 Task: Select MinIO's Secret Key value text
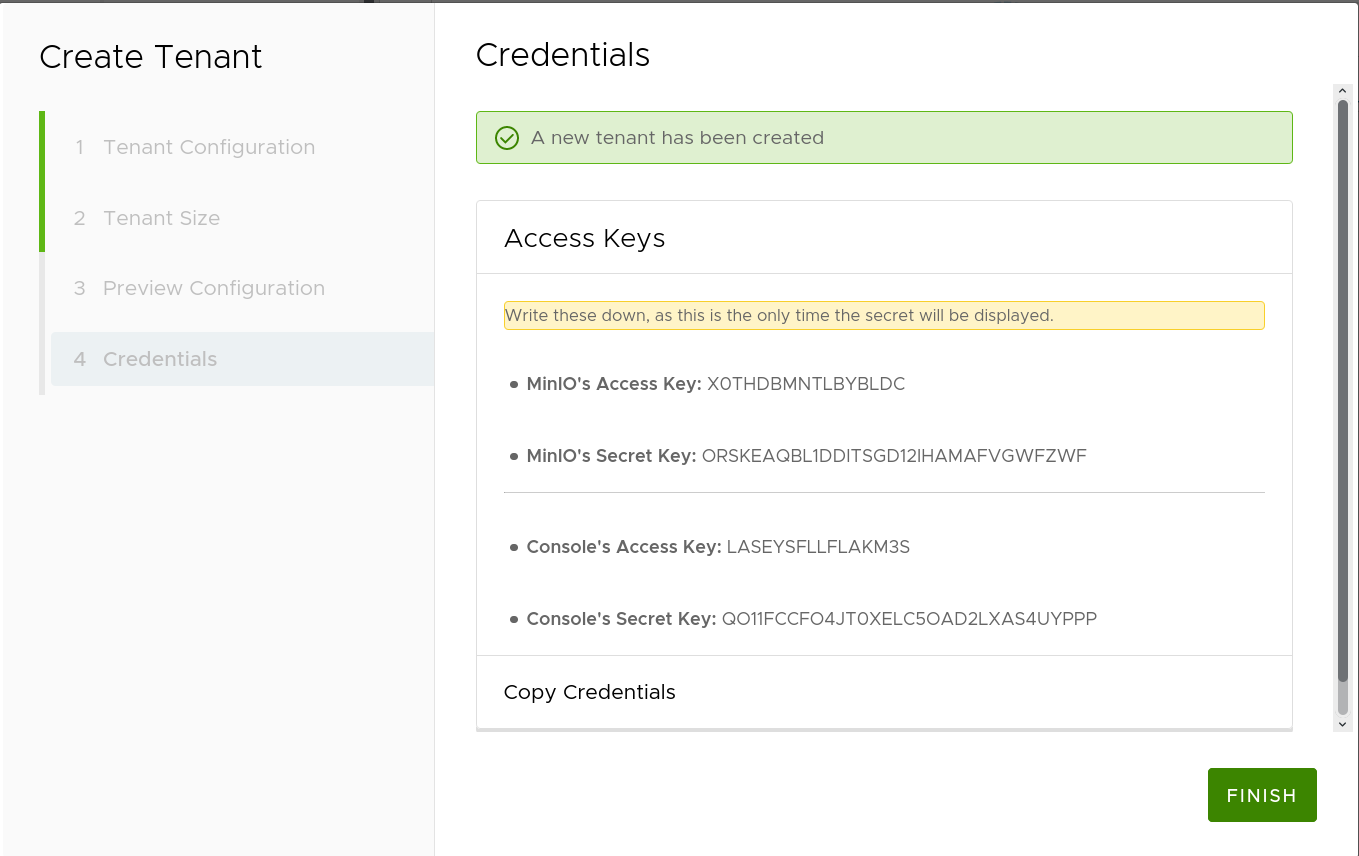(893, 455)
